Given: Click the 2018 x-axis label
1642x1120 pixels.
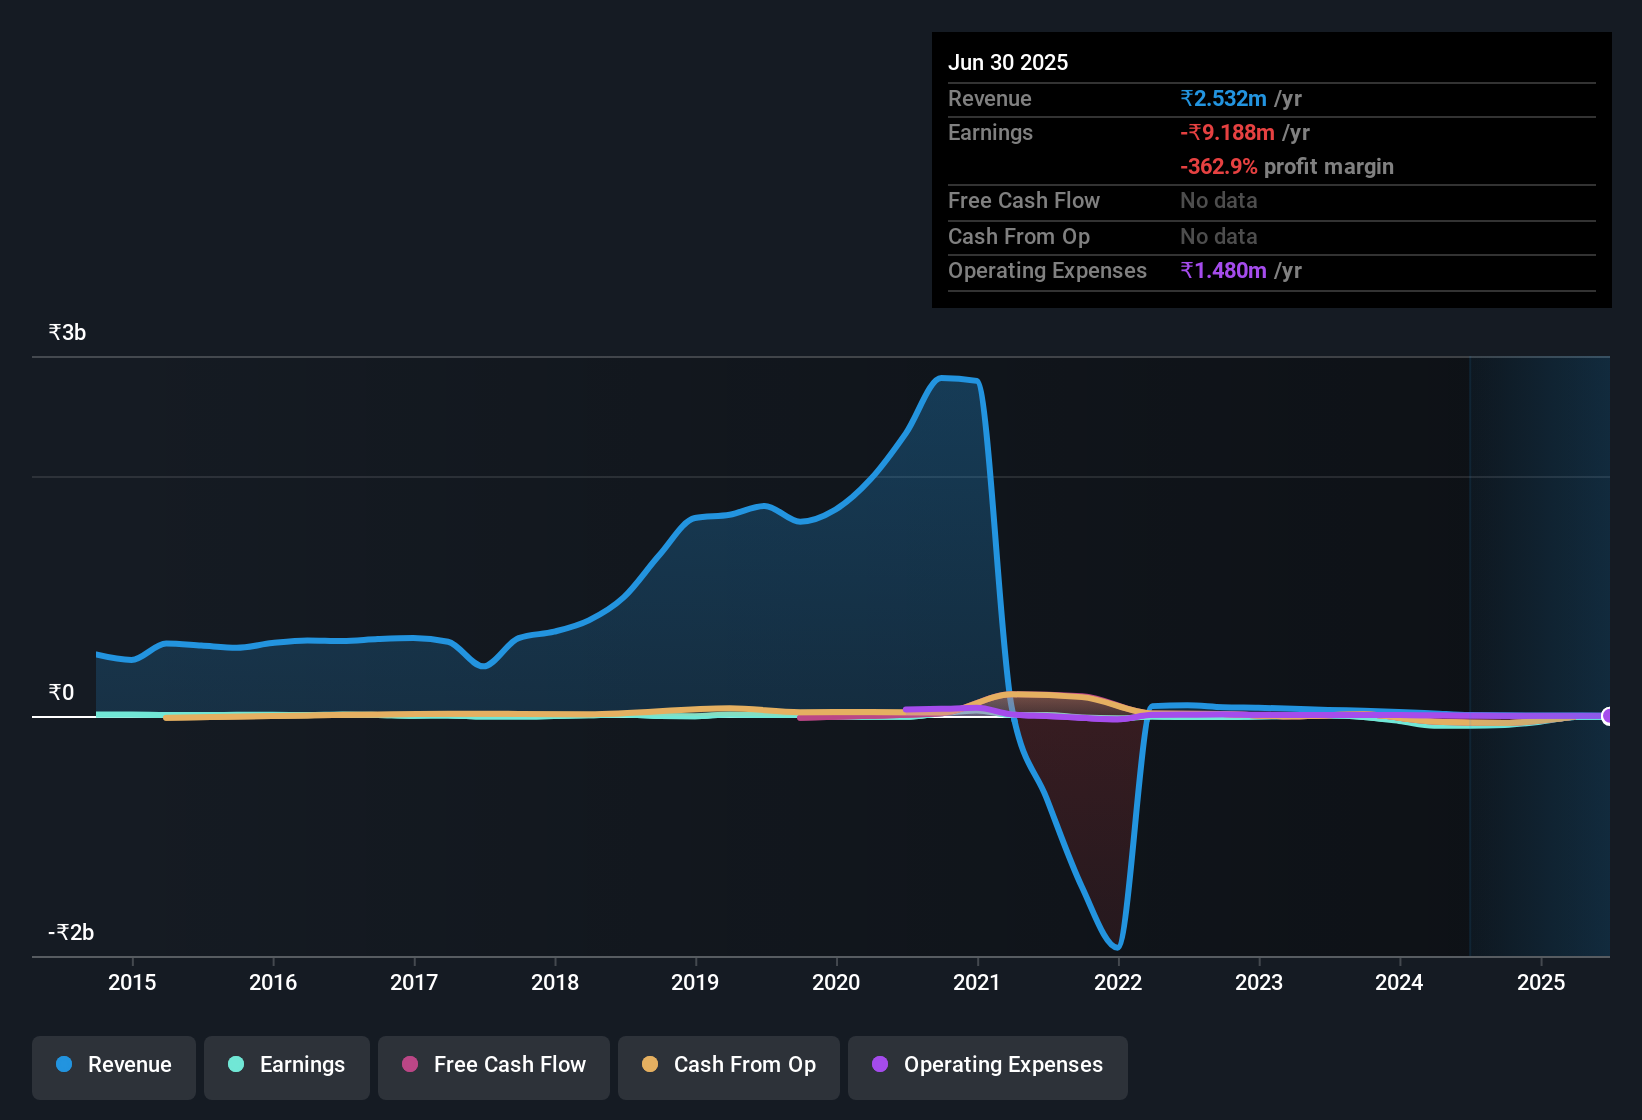Looking at the screenshot, I should tap(555, 982).
